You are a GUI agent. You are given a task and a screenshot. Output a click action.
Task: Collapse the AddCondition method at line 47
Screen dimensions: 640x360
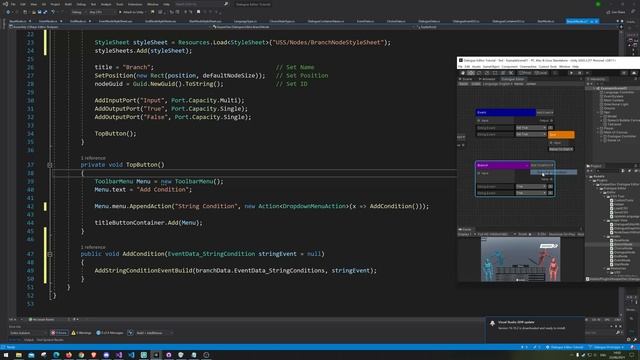(50, 254)
